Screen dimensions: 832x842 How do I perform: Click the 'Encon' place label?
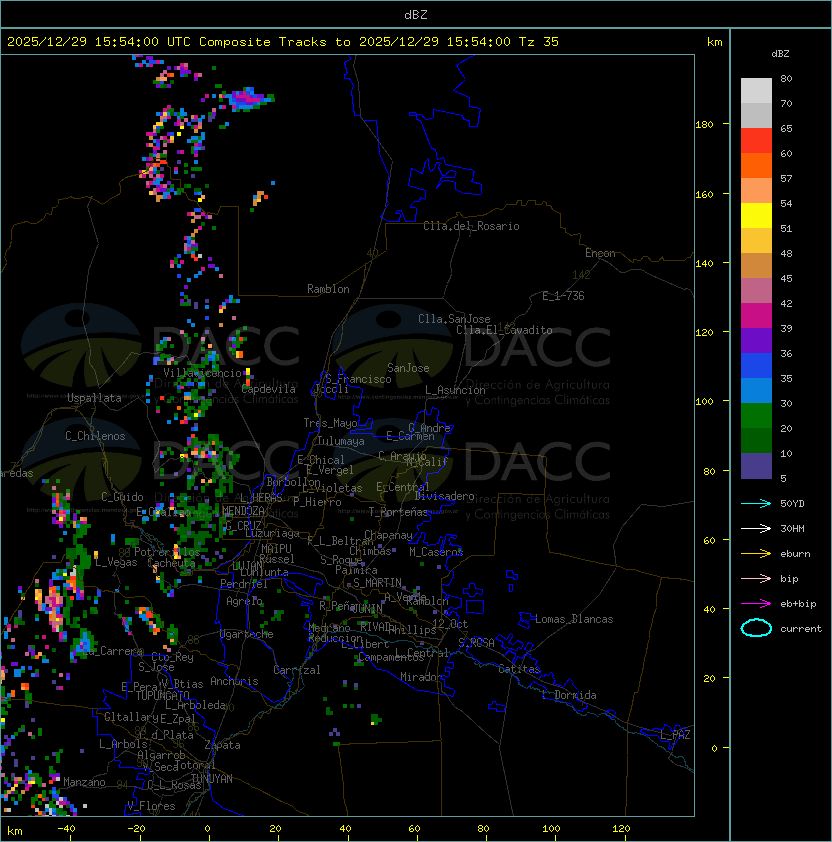pos(600,253)
